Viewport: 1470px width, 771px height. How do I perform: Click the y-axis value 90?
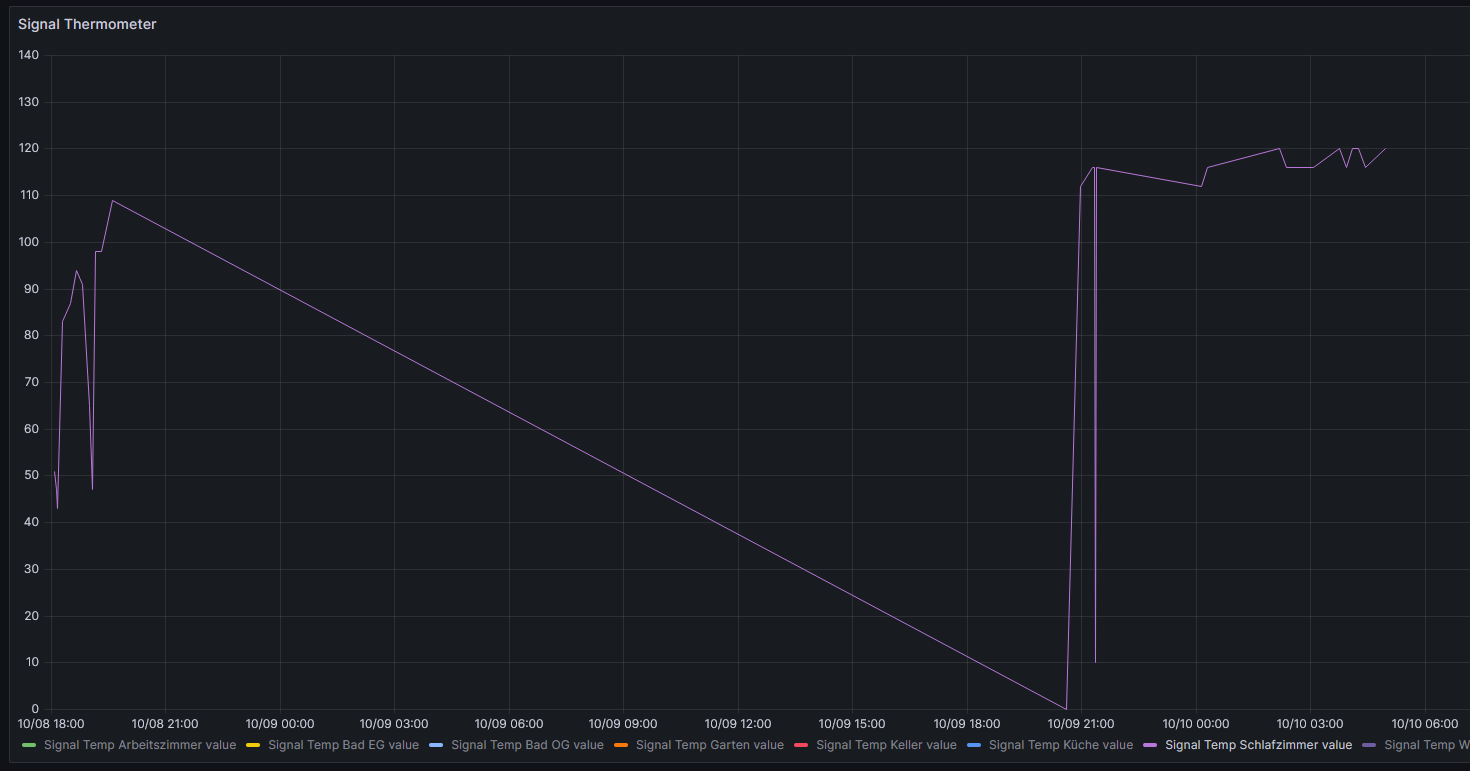(31, 289)
